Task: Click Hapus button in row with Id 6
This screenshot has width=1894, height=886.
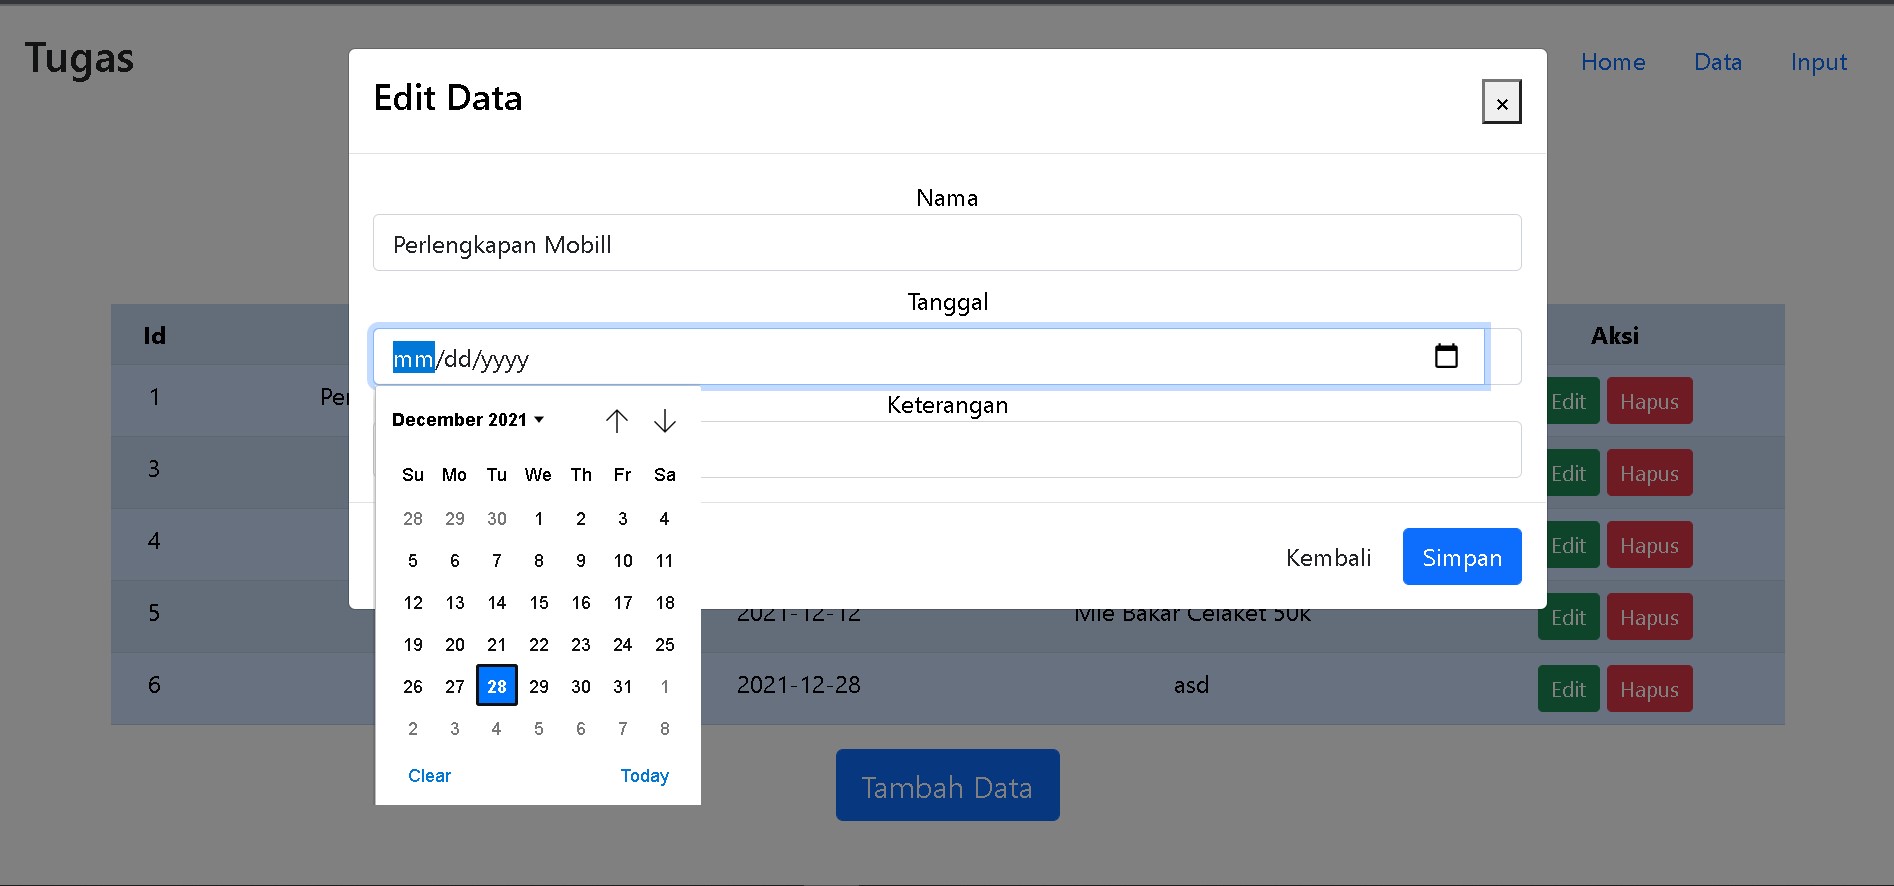Action: coord(1649,689)
